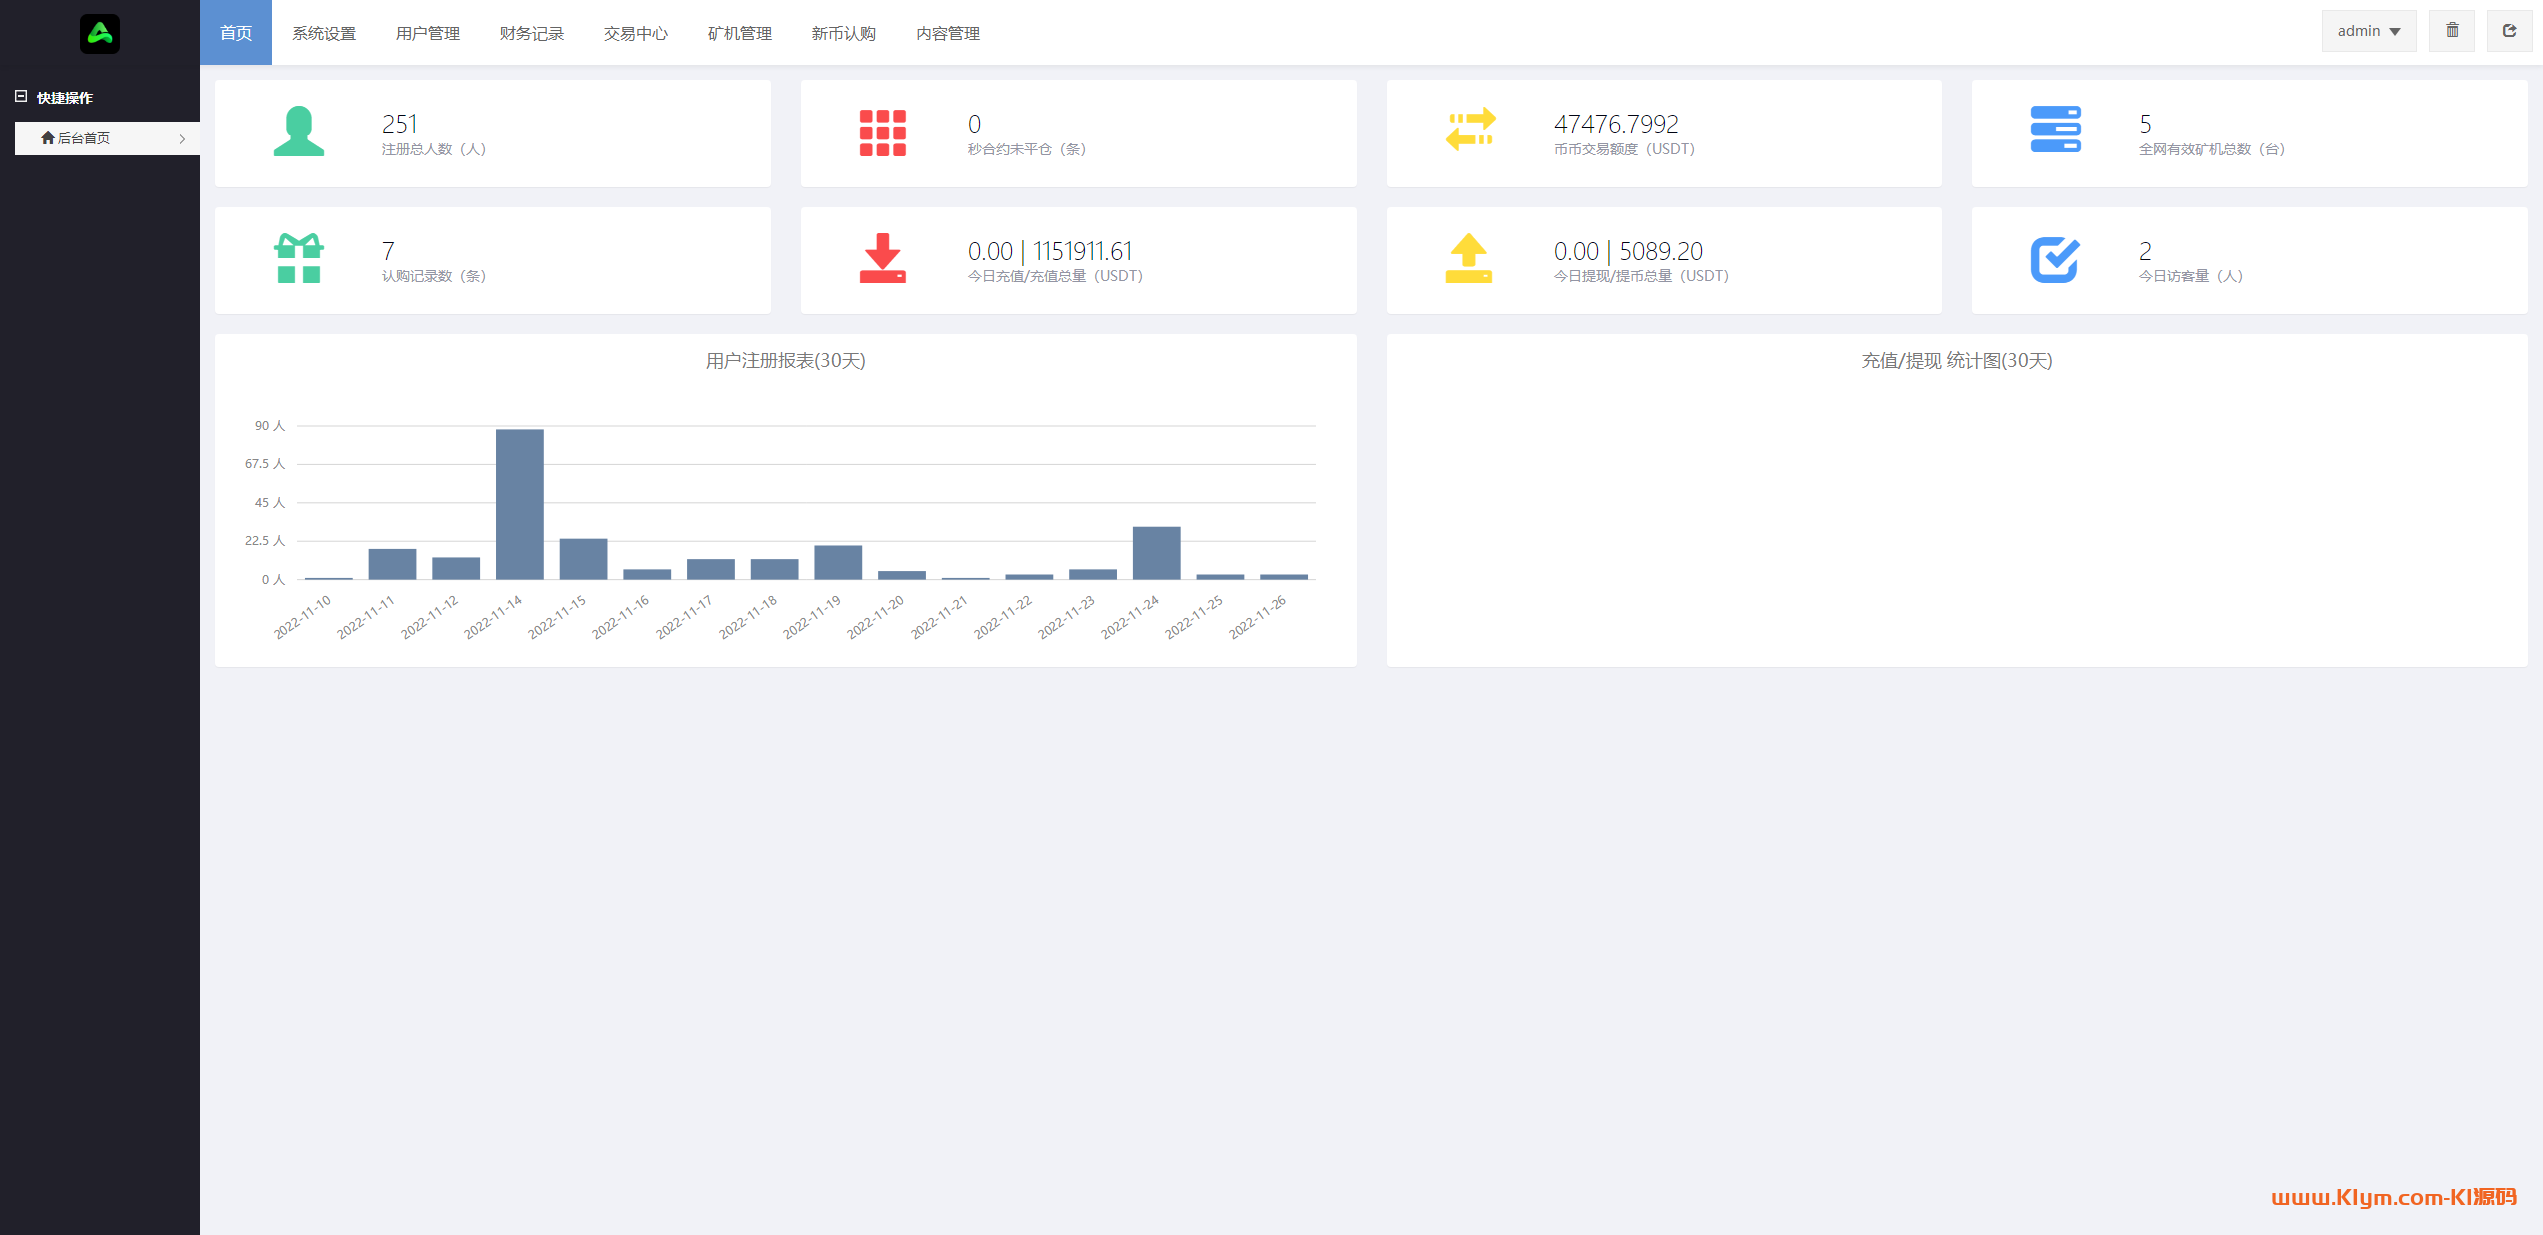Click the blue server miners icon
Image resolution: width=2543 pixels, height=1235 pixels.
tap(2055, 130)
